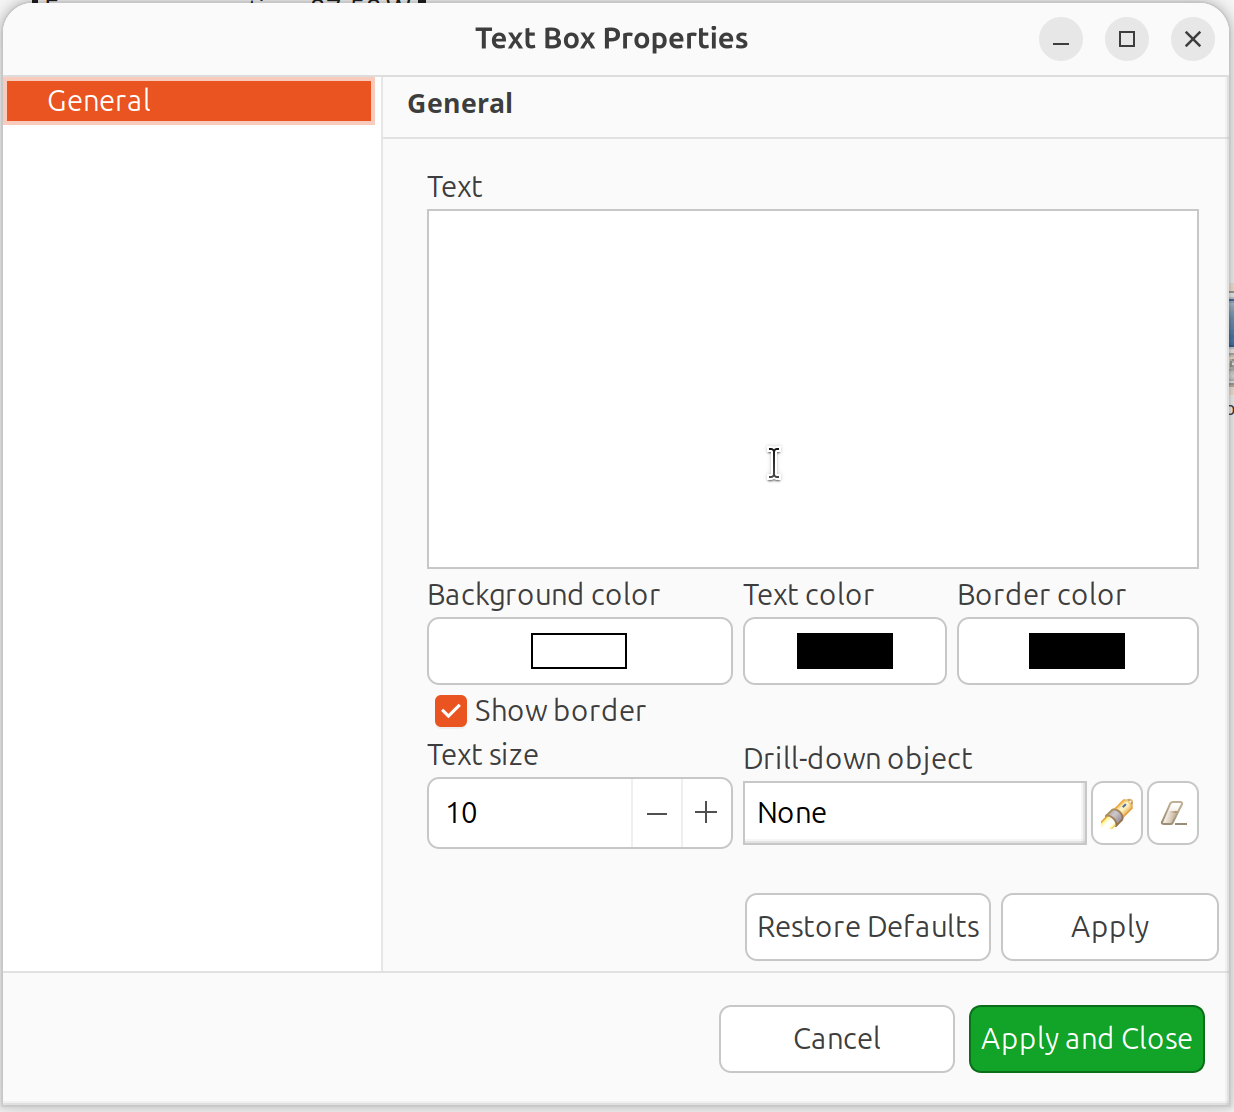Click the General header above the settings
Image resolution: width=1234 pixels, height=1112 pixels.
pyautogui.click(x=460, y=103)
